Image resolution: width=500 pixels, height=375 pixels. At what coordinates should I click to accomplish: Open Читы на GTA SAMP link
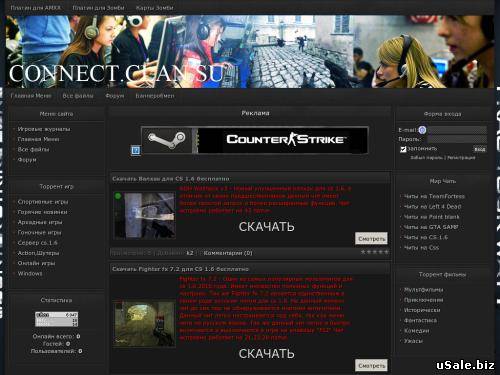(431, 227)
